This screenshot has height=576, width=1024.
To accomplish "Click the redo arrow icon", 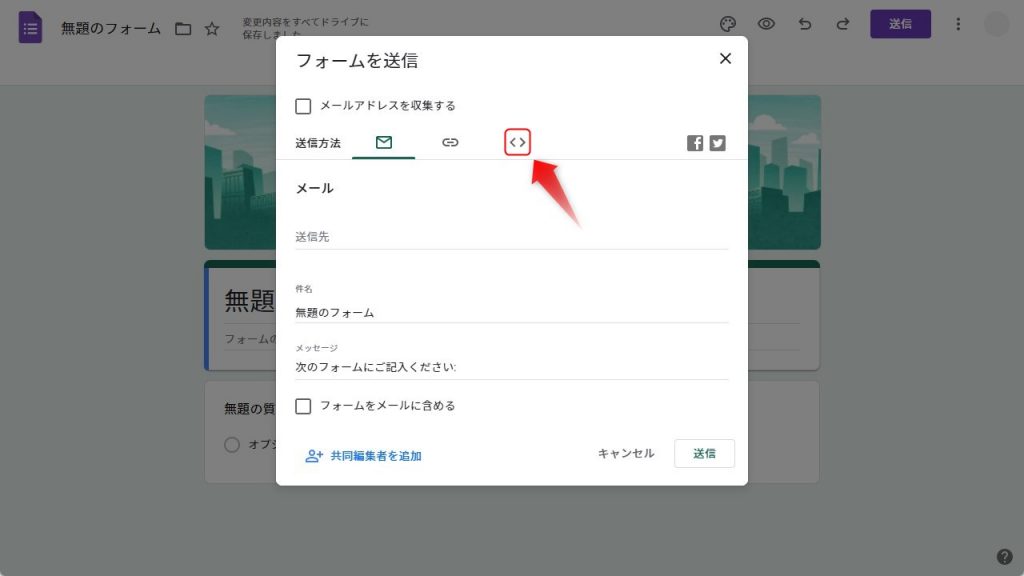I will coord(843,24).
